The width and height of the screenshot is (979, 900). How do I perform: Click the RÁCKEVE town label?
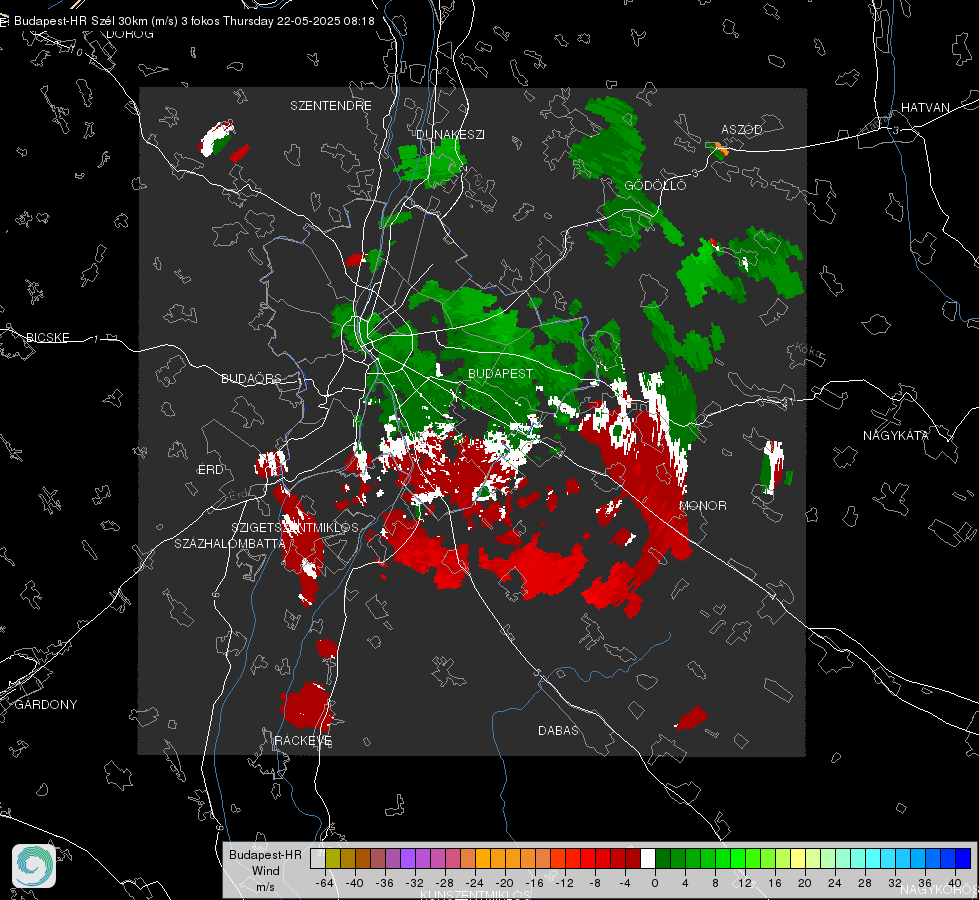pos(303,741)
